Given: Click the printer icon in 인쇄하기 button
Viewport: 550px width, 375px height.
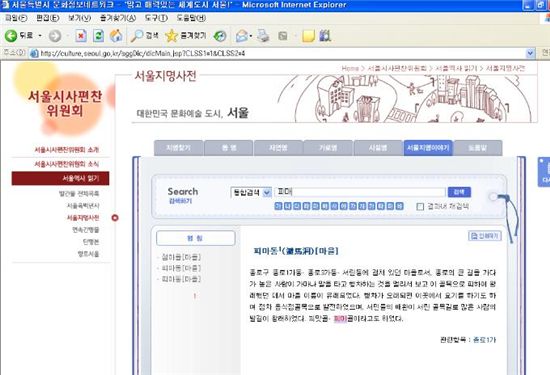Looking at the screenshot, I should pos(474,236).
